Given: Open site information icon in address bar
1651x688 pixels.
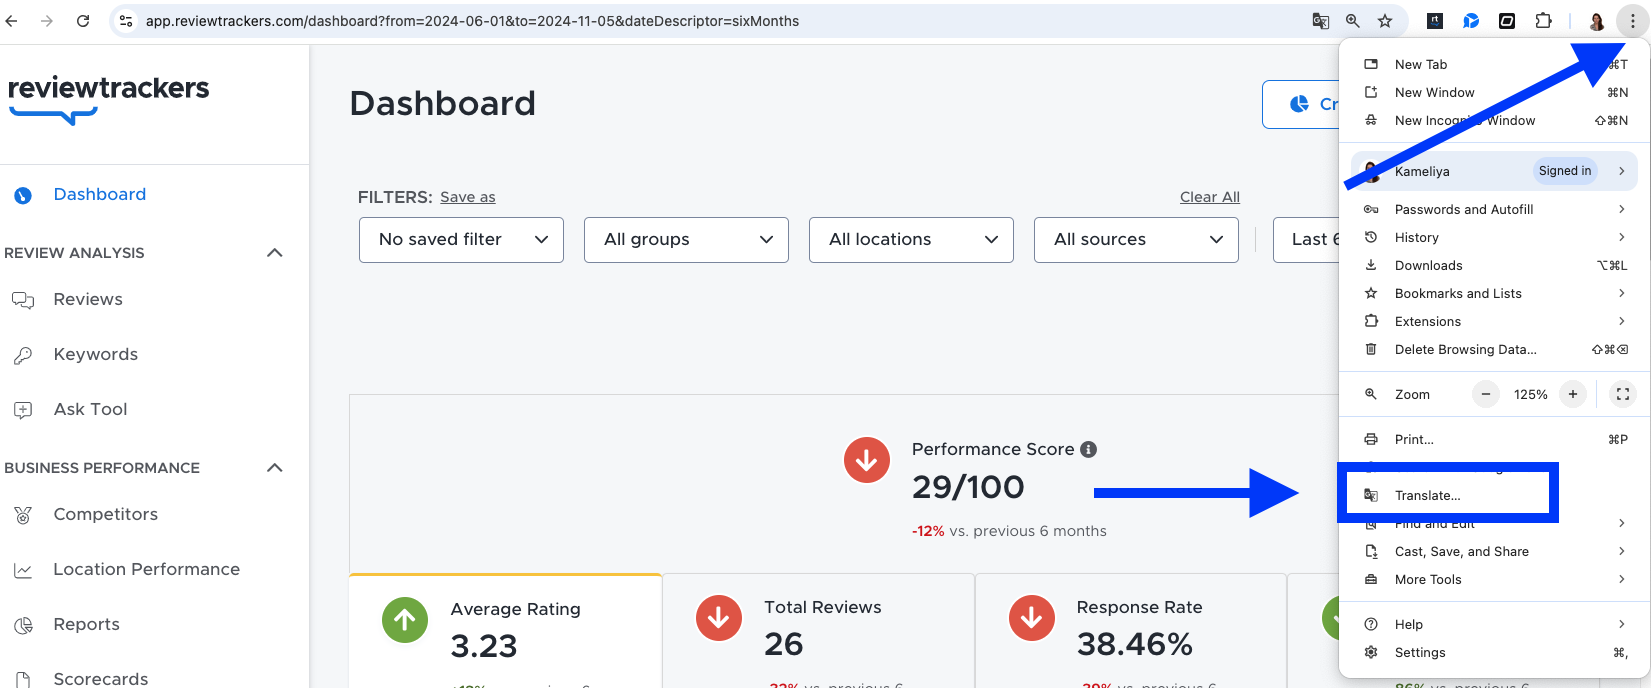Looking at the screenshot, I should (126, 21).
